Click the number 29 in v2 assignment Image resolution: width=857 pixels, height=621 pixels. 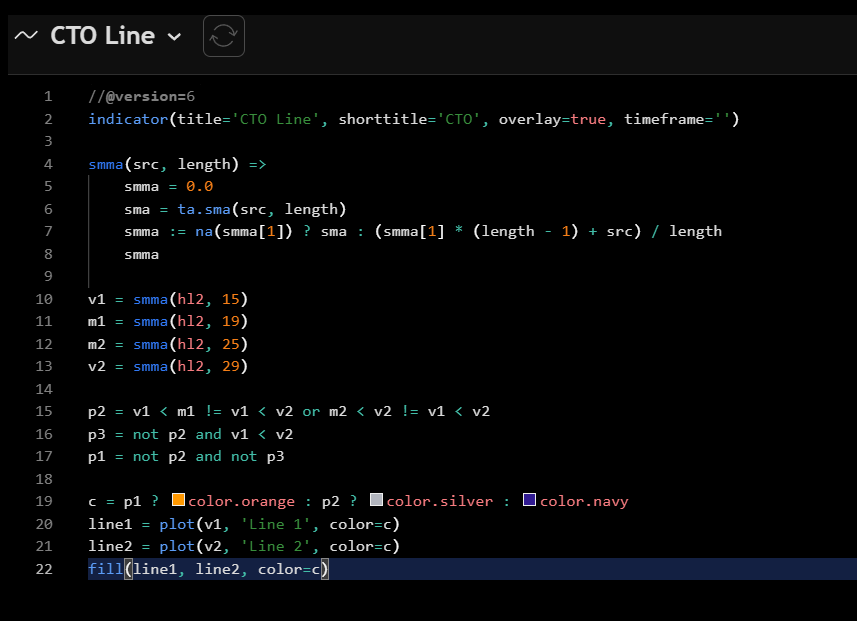point(231,366)
